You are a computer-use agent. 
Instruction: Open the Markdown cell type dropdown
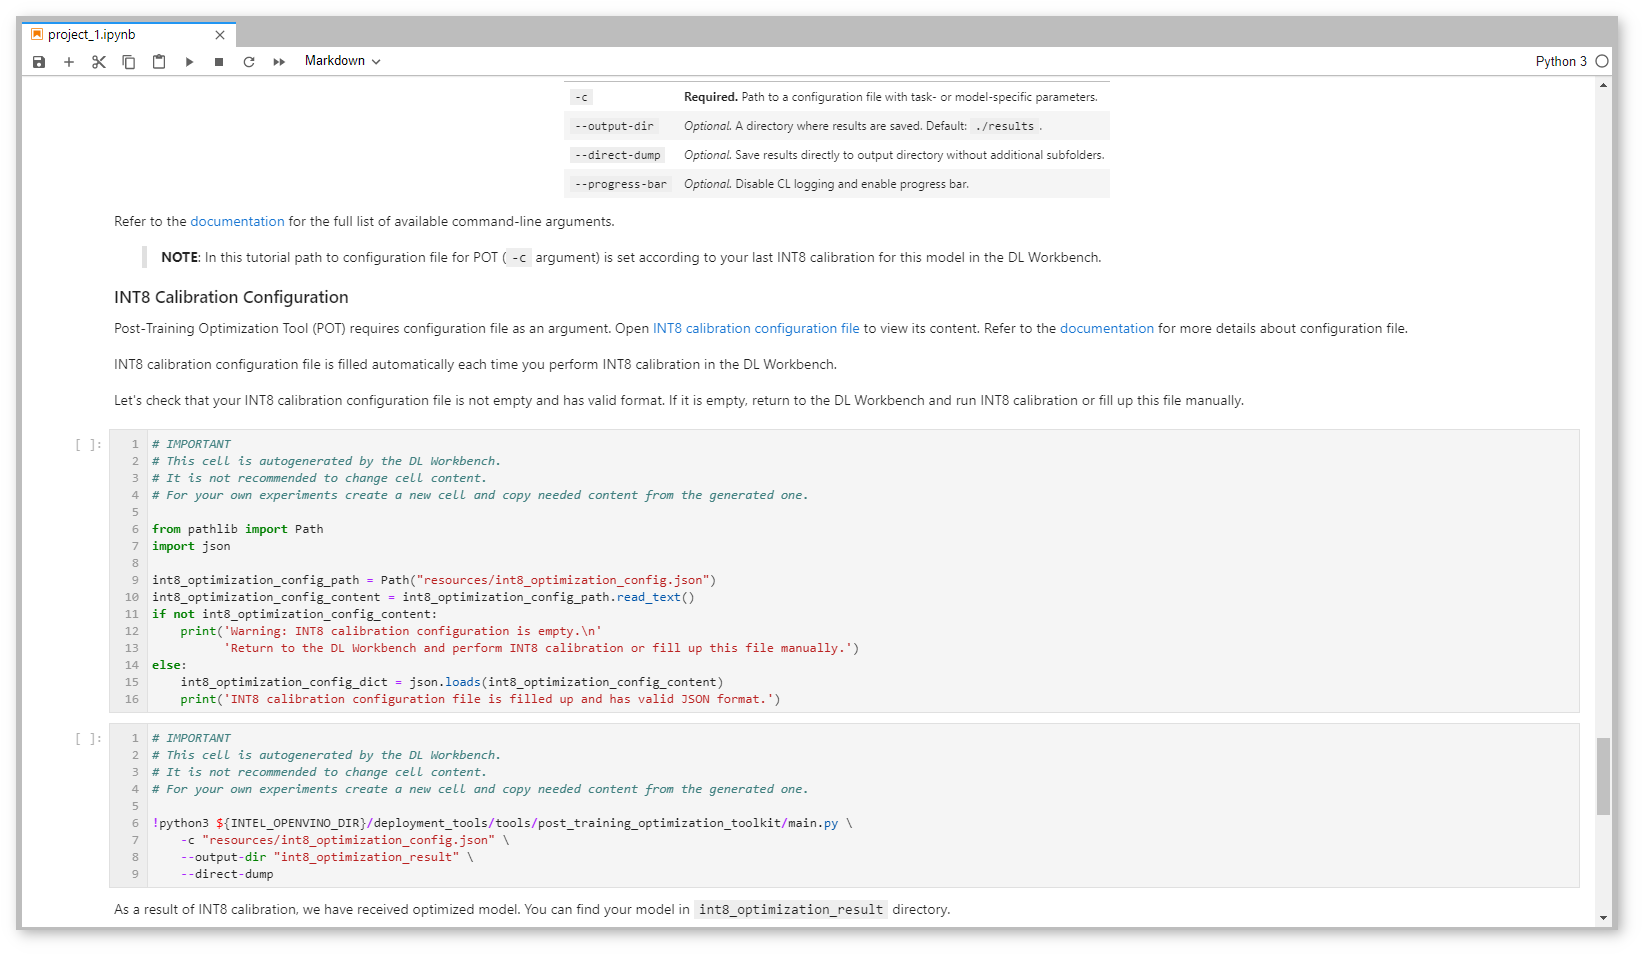pos(342,61)
